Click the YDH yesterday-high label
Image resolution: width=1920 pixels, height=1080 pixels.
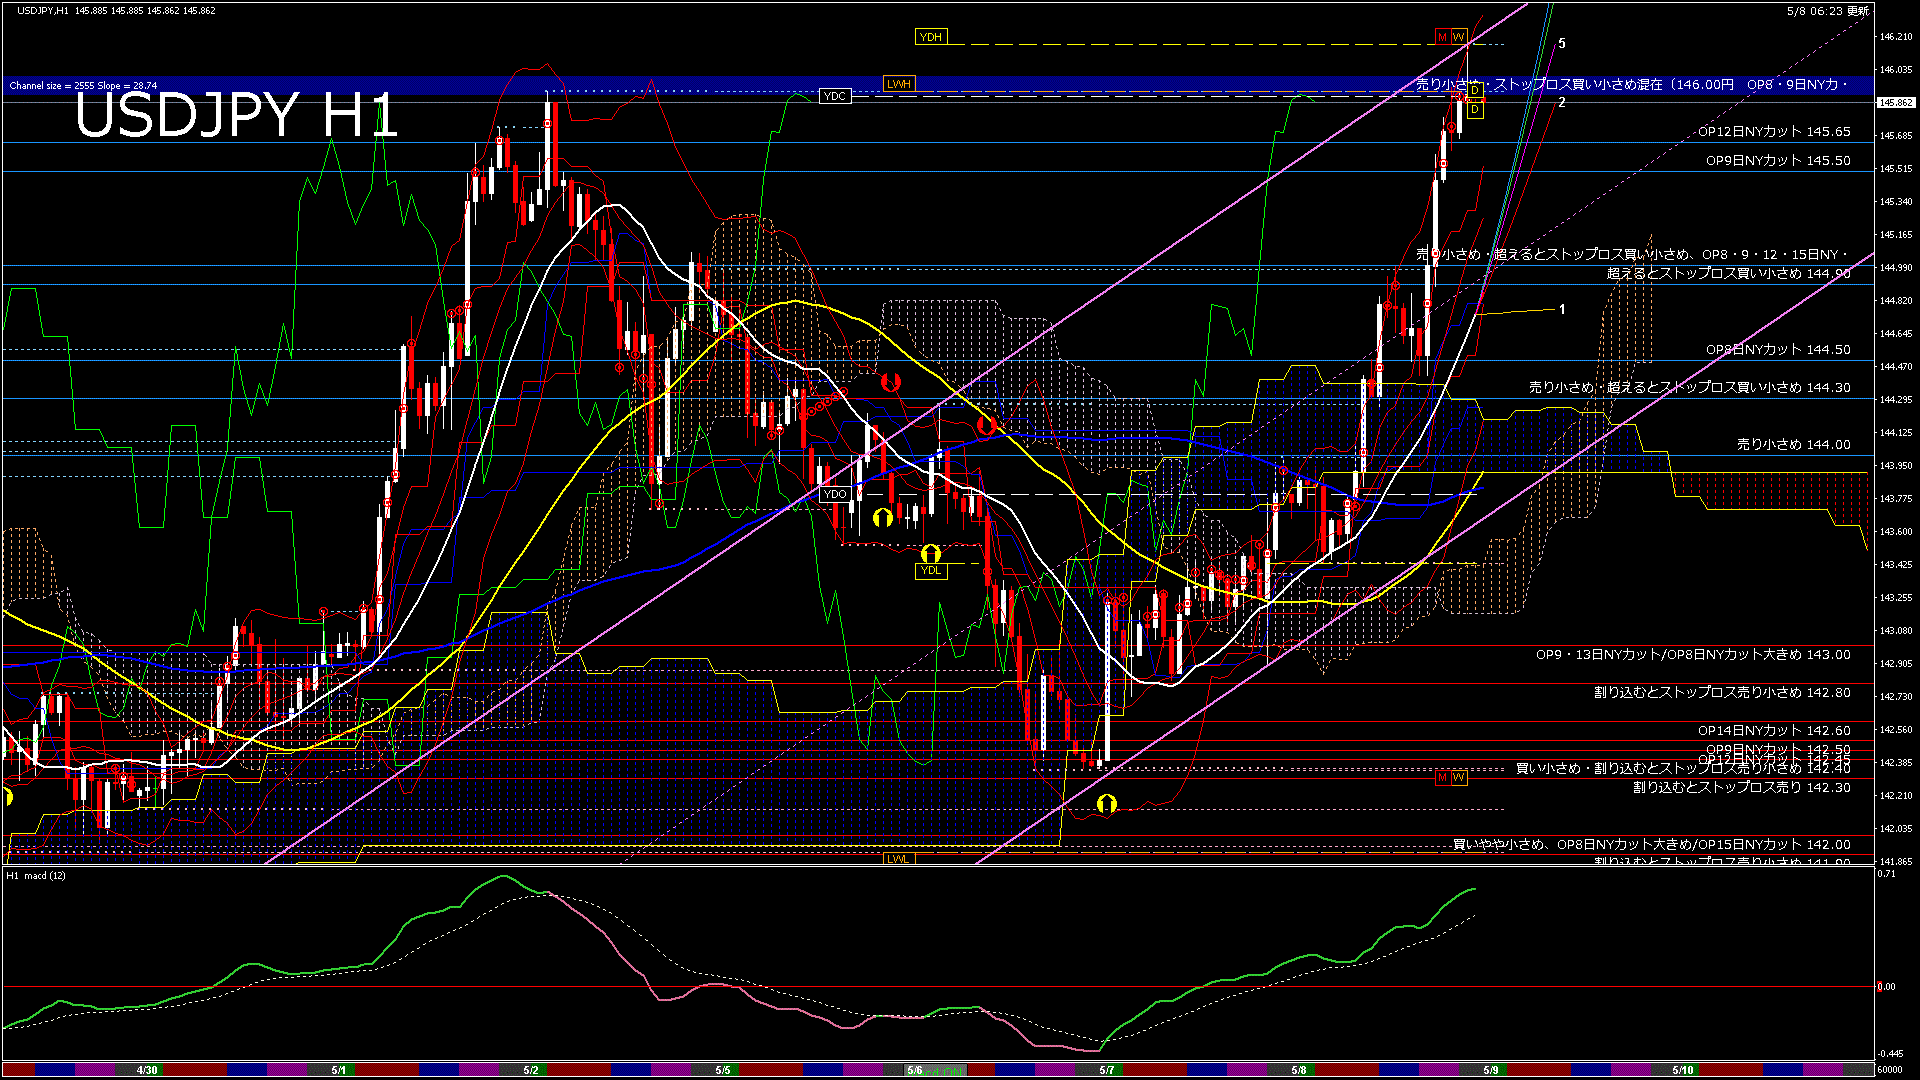(931, 37)
